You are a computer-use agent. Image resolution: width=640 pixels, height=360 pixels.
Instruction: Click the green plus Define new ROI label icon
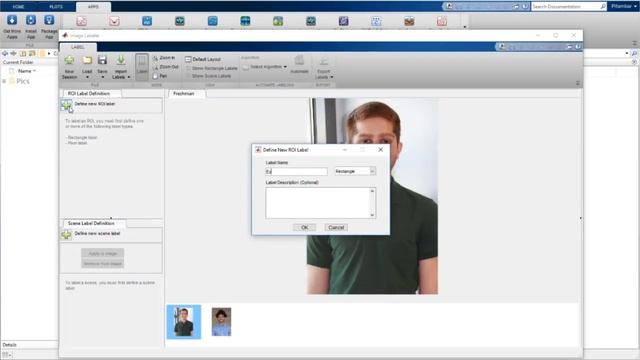(67, 105)
